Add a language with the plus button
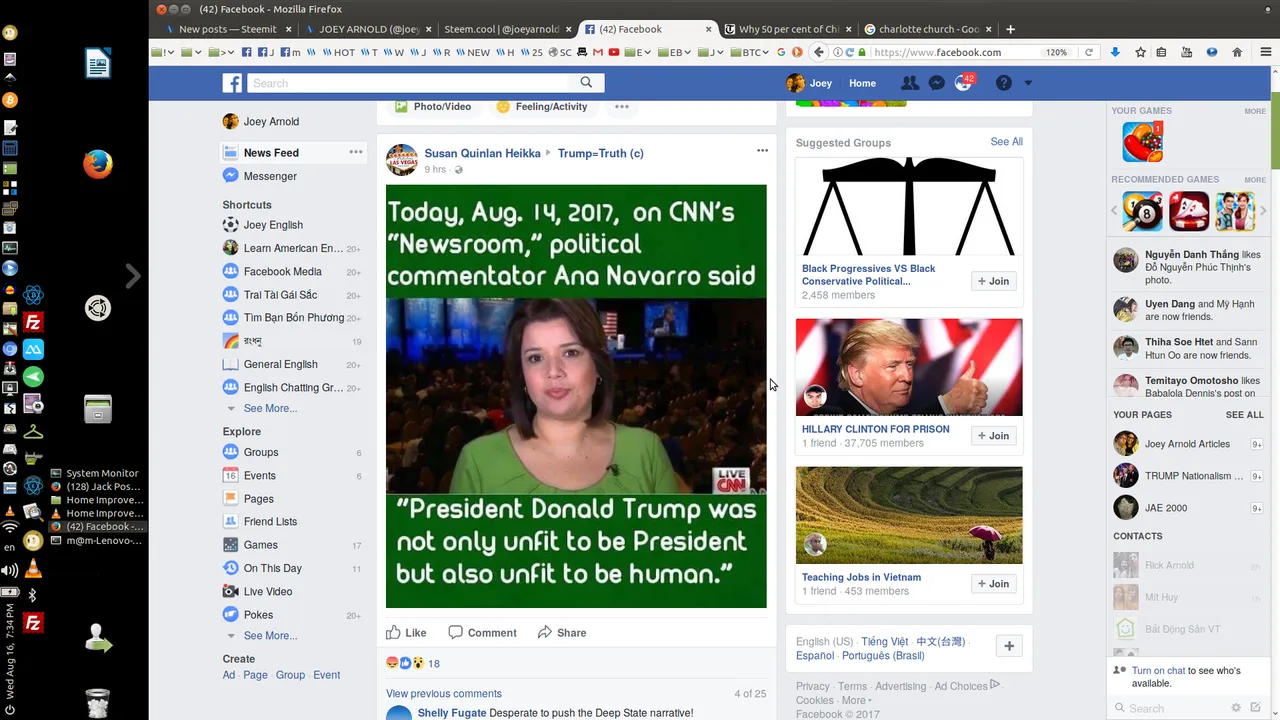1280x720 pixels. click(x=1009, y=646)
